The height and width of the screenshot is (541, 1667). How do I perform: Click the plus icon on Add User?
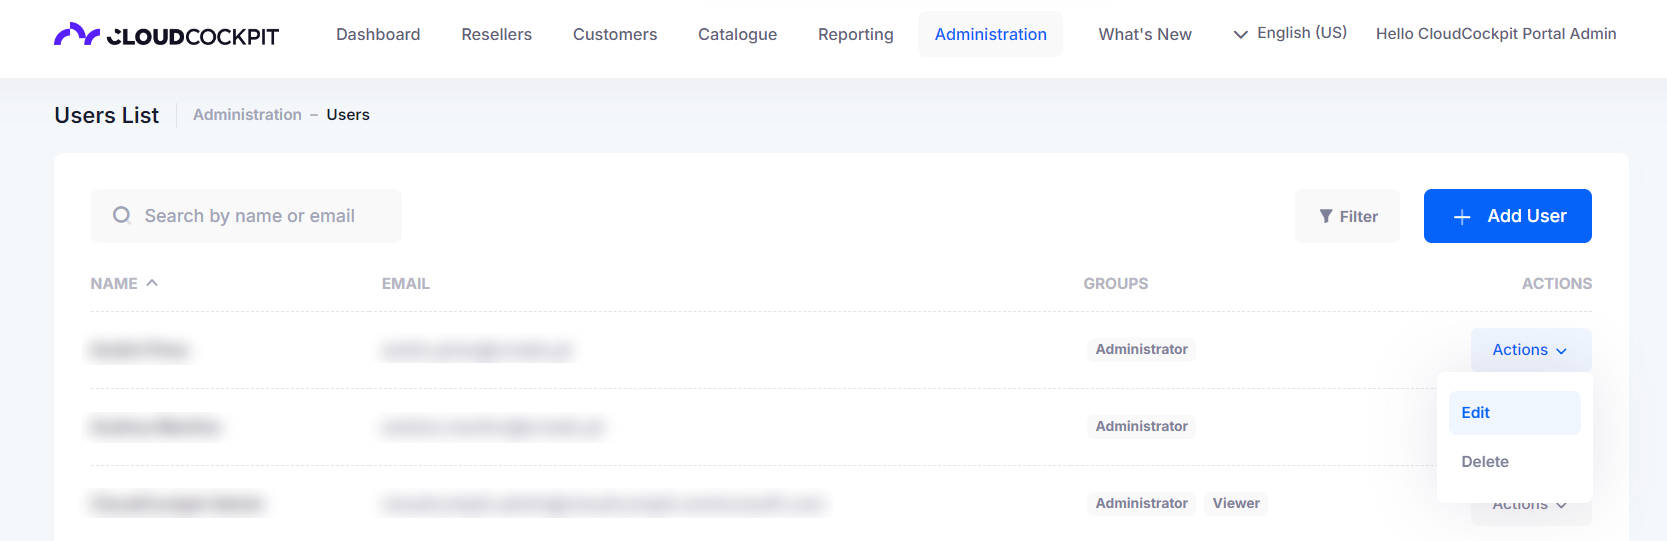click(1462, 217)
